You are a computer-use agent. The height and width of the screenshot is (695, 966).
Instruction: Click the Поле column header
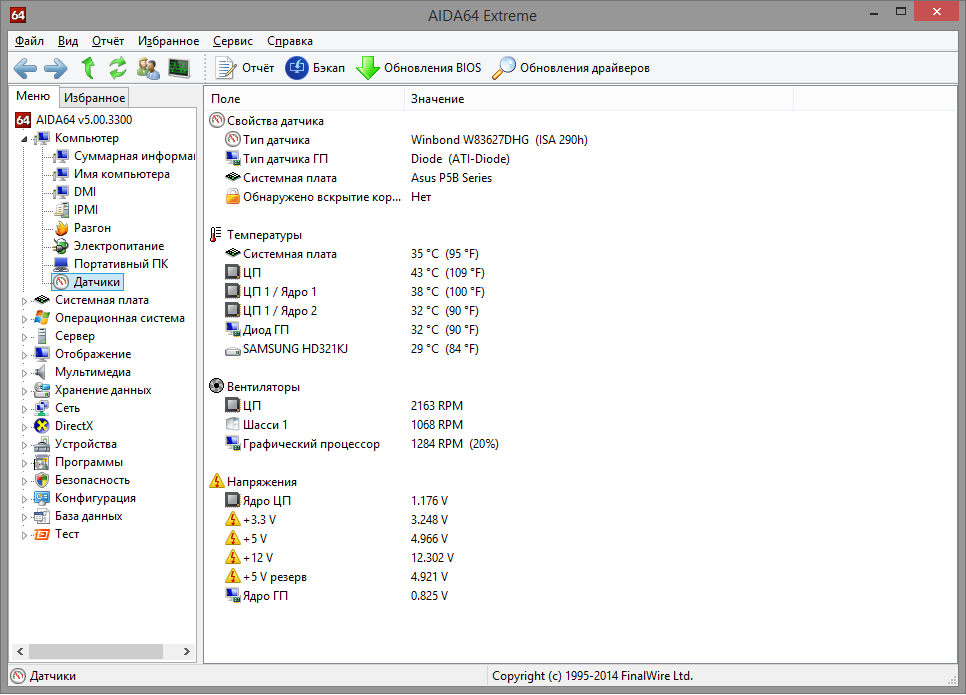[x=304, y=99]
